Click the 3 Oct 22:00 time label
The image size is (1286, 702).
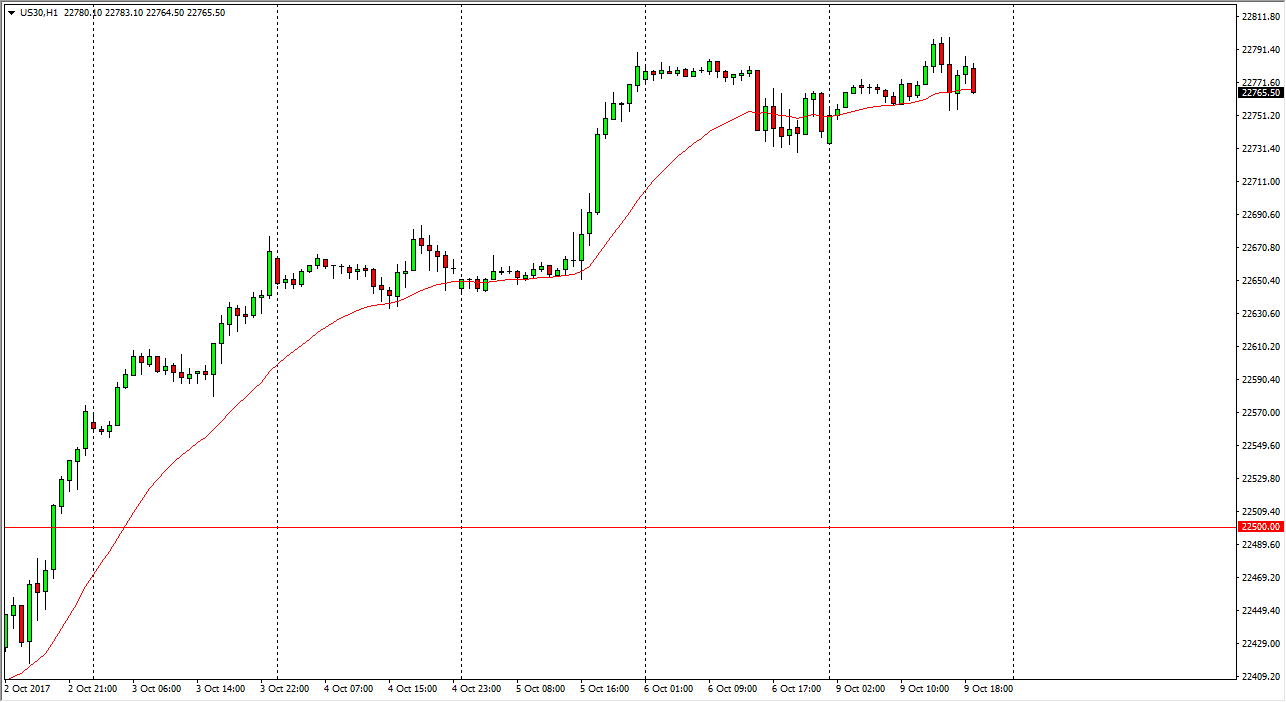coord(285,689)
